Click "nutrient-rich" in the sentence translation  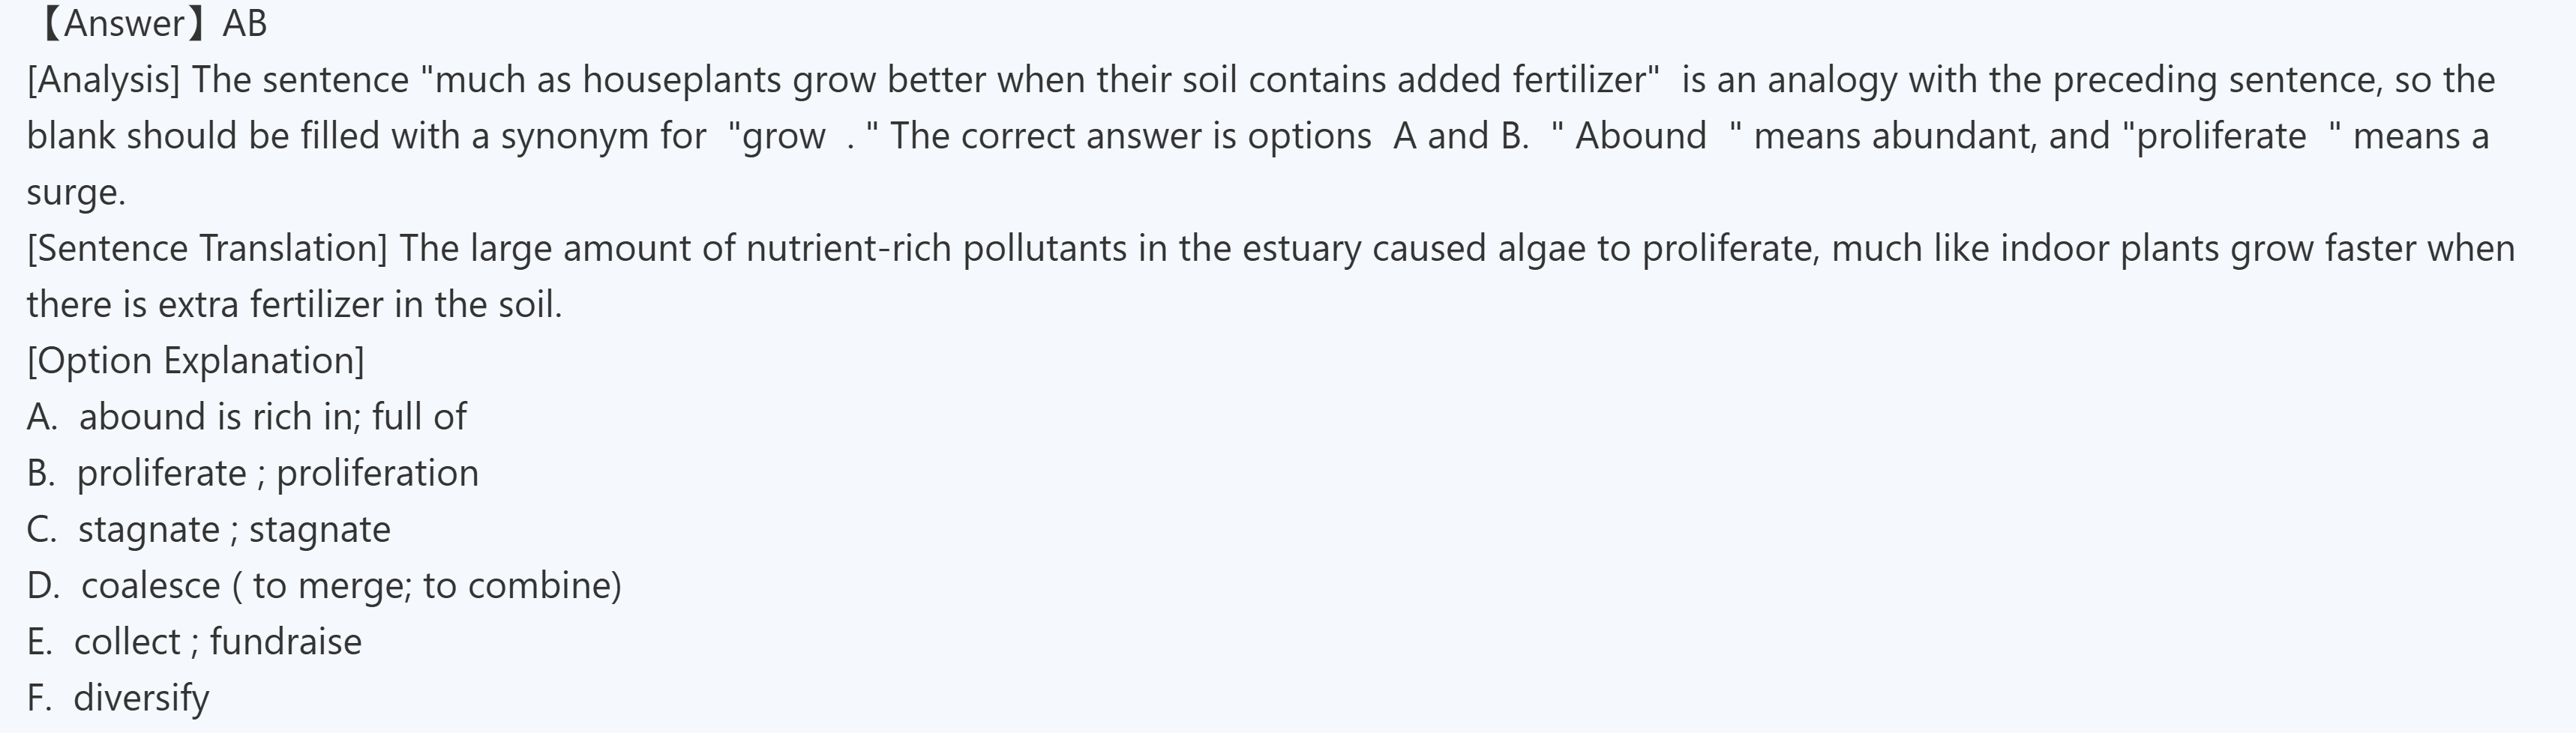848,248
